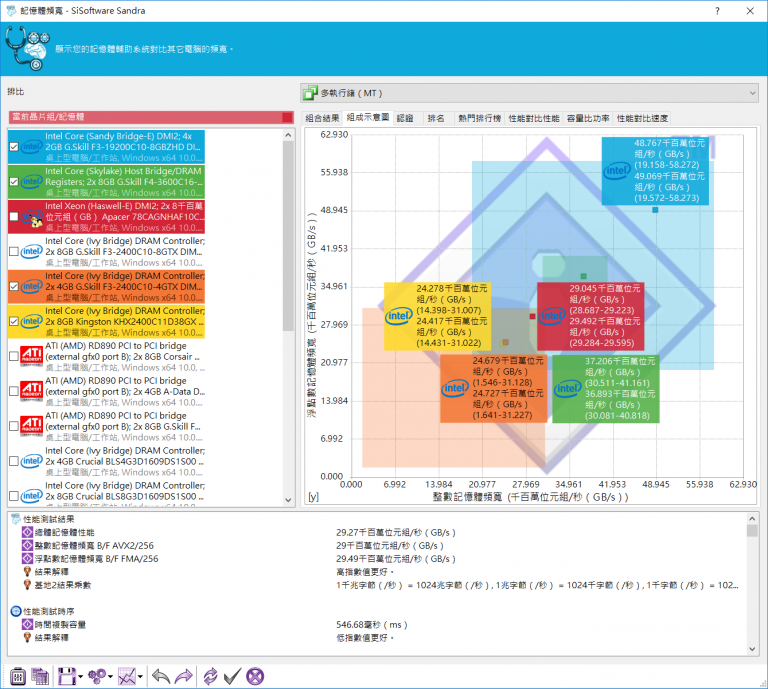
Task: Click the help question mark in title bar
Action: [718, 11]
